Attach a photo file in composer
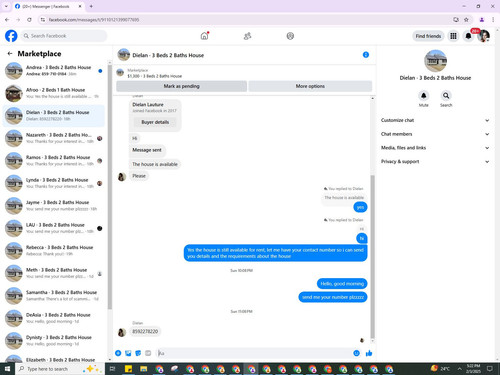Viewport: 500px width, 375px height. click(128, 353)
